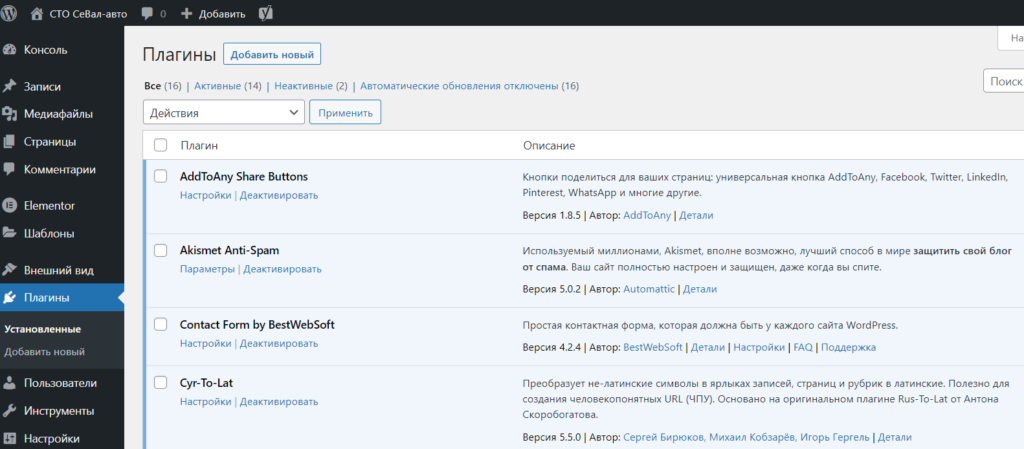Open the WordPress logo menu
This screenshot has width=1024, height=449.
[9, 13]
